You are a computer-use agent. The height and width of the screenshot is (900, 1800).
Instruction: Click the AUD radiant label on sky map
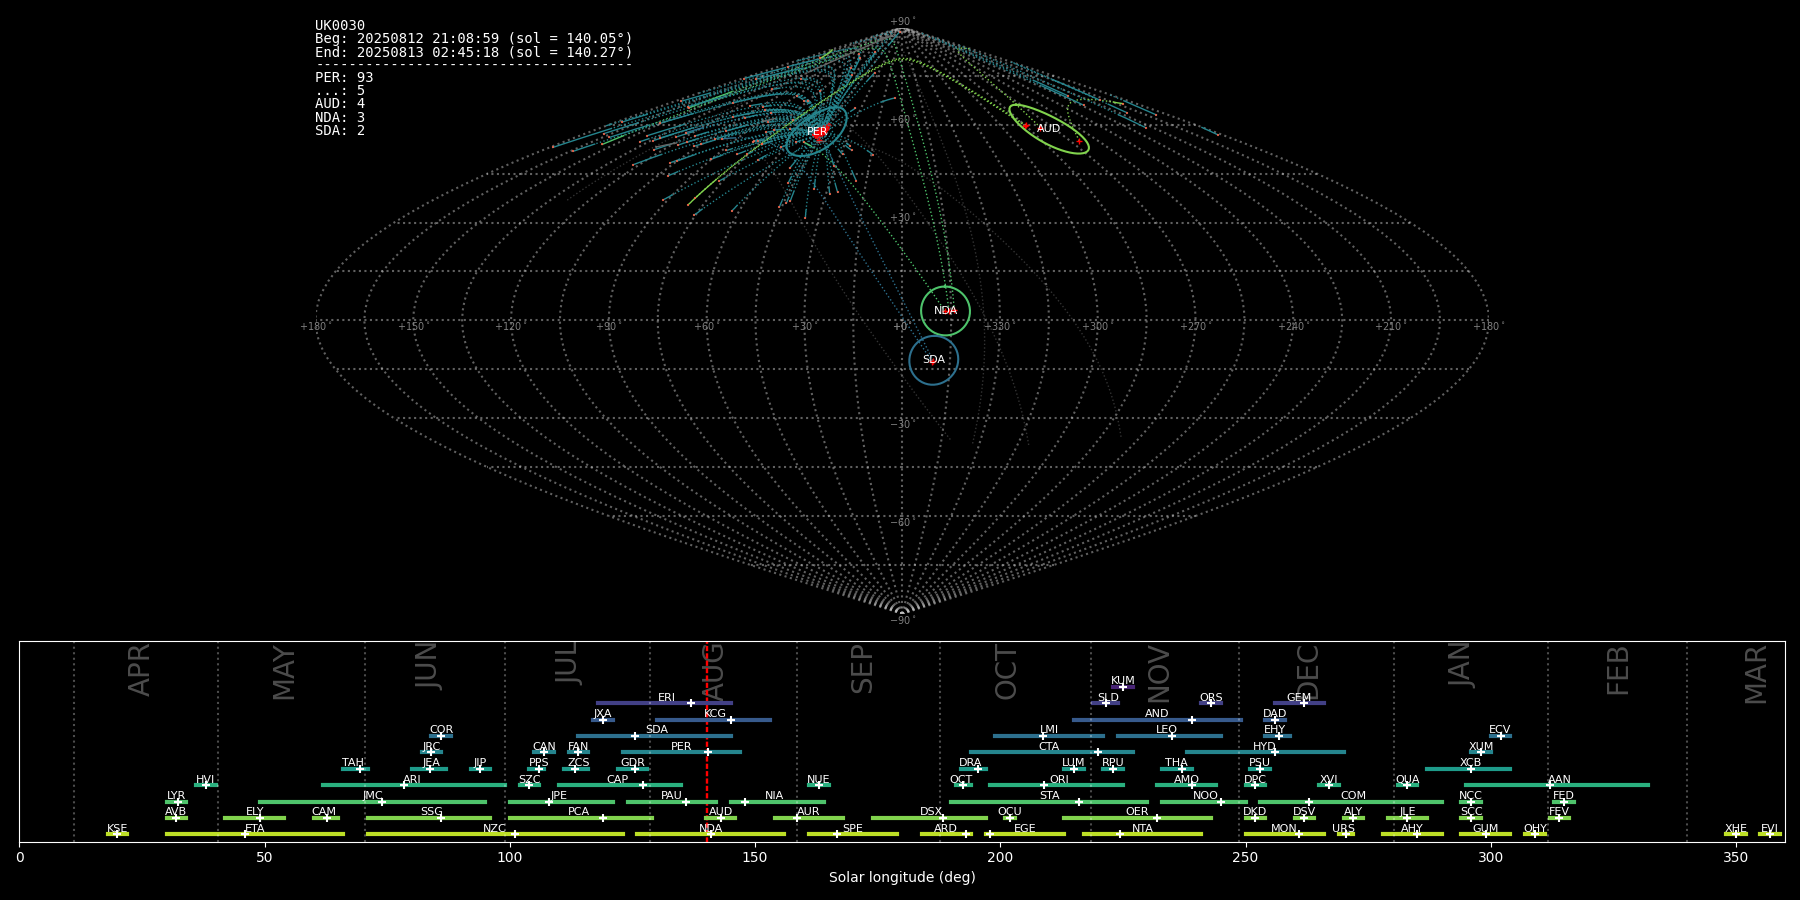click(1048, 129)
